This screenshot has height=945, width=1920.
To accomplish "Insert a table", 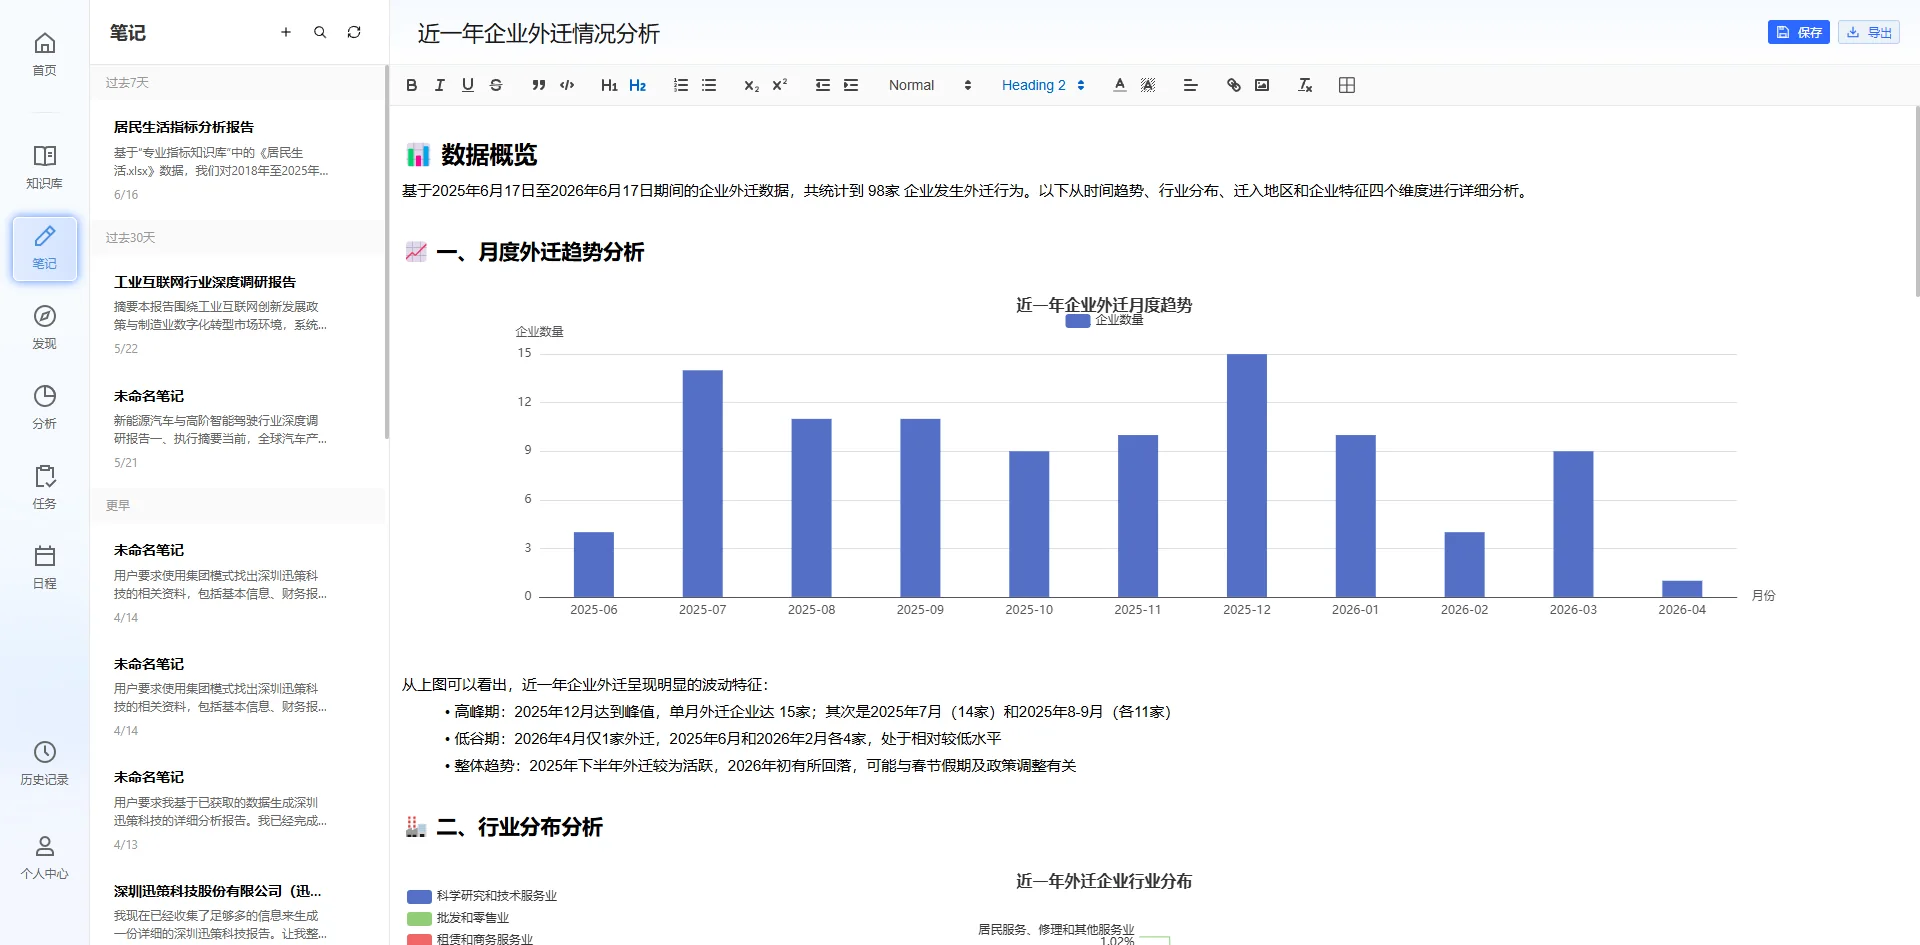I will 1347,85.
